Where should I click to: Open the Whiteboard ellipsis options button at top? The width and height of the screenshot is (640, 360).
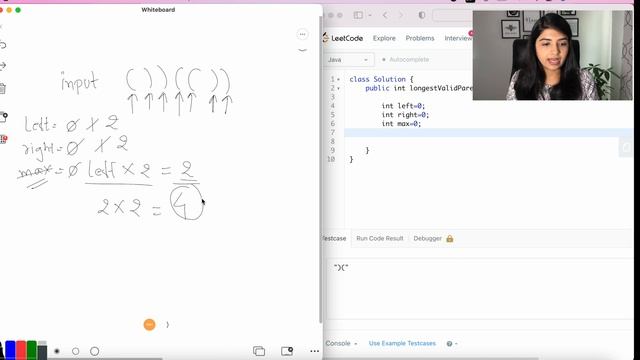click(302, 35)
